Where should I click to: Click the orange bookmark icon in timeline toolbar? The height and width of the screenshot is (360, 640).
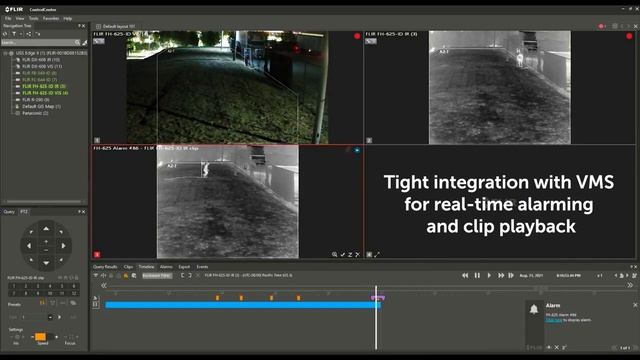click(126, 276)
